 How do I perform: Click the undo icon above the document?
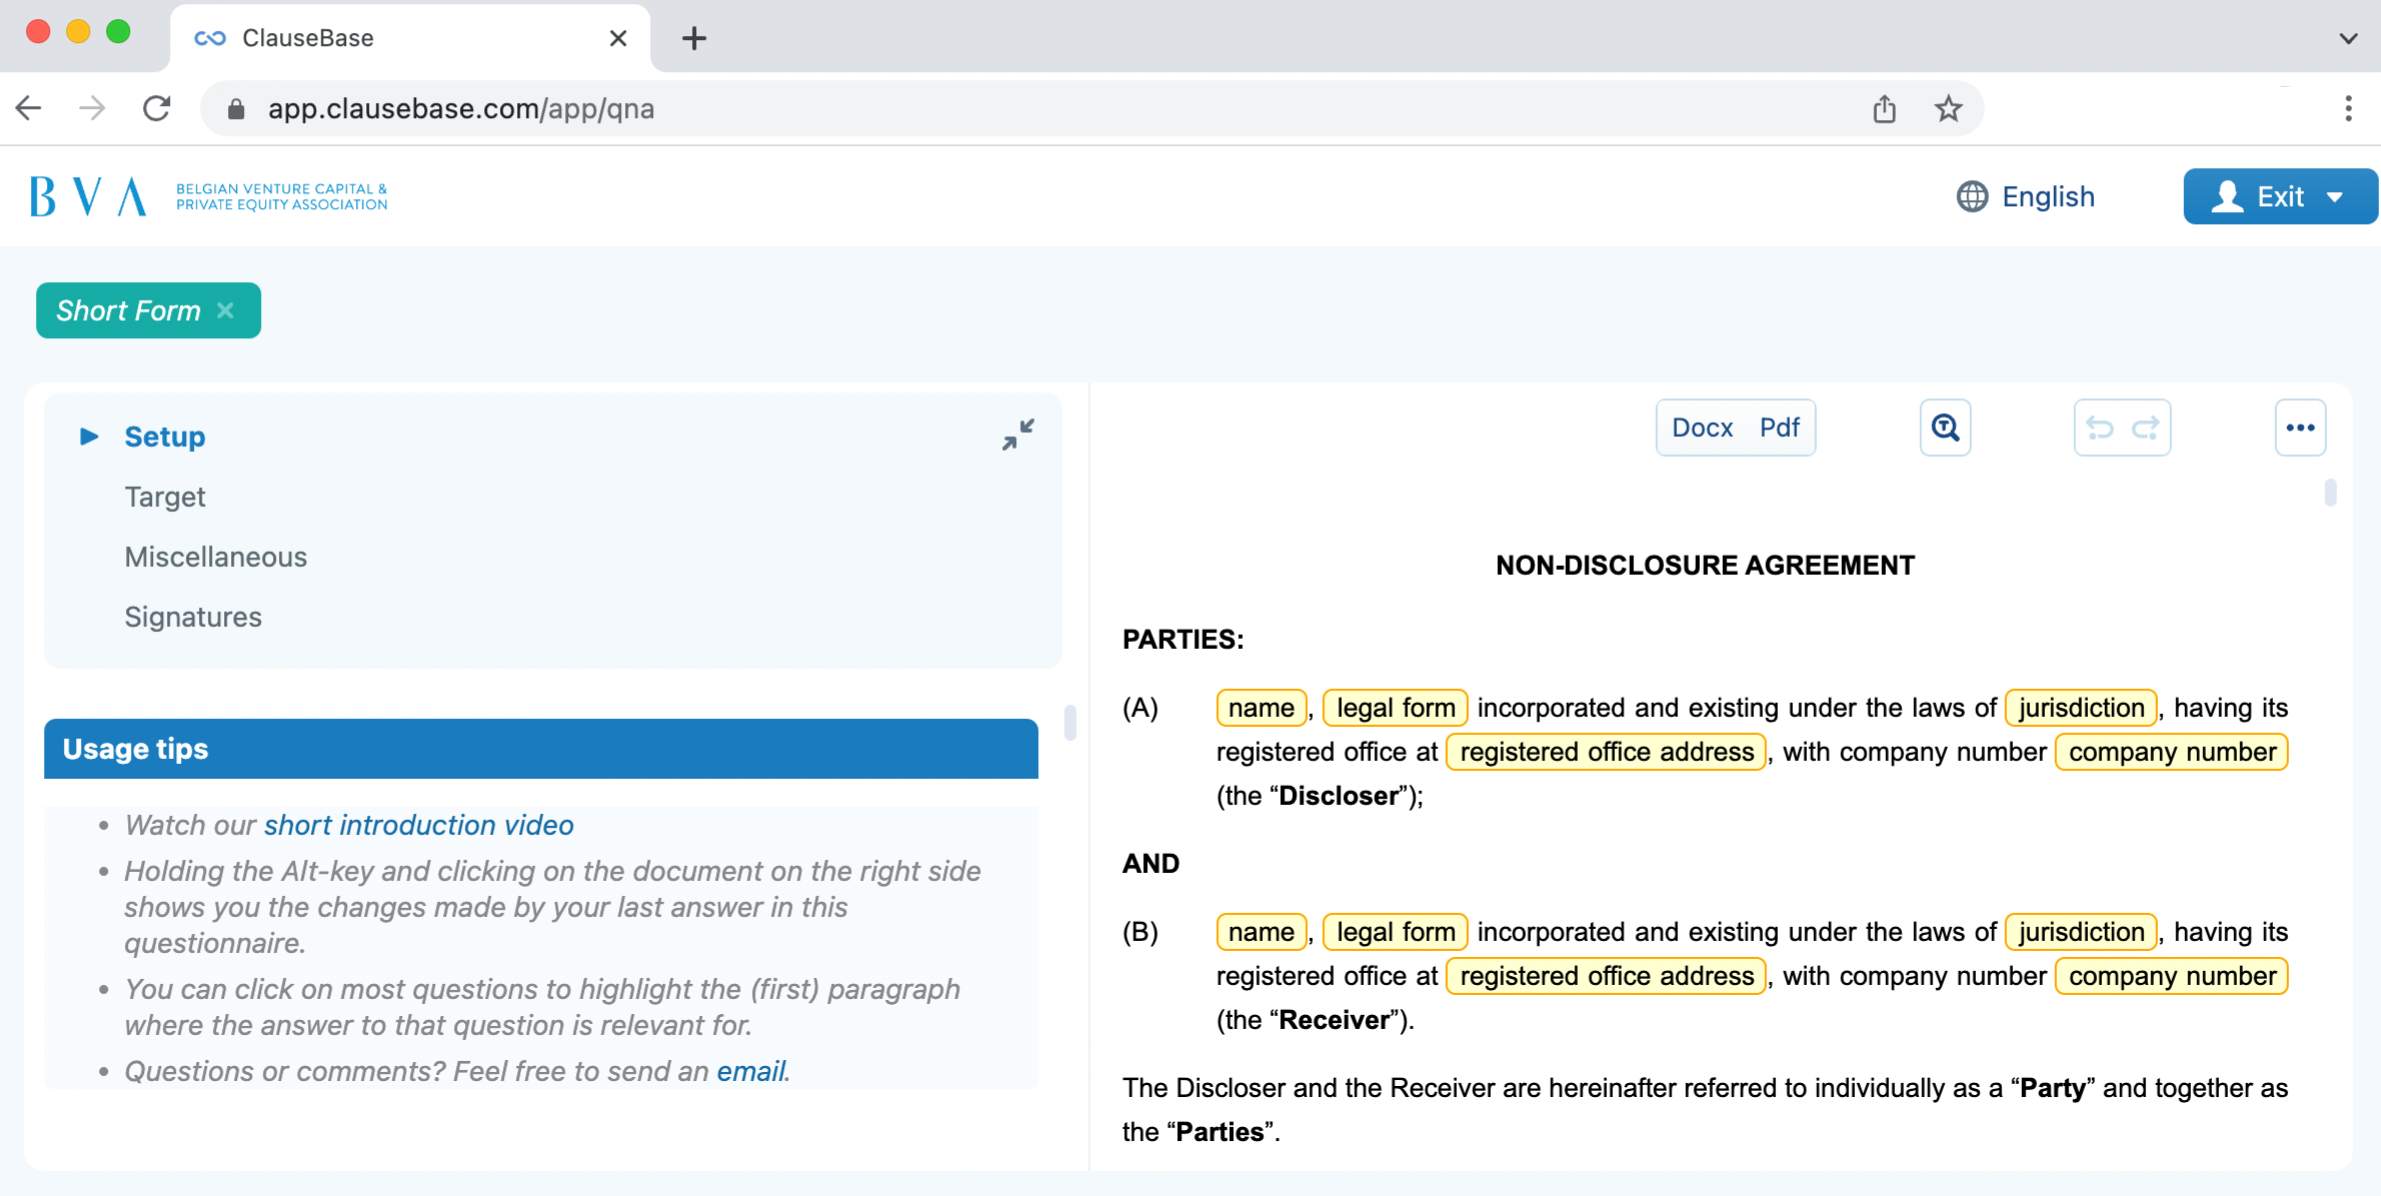coord(2100,427)
